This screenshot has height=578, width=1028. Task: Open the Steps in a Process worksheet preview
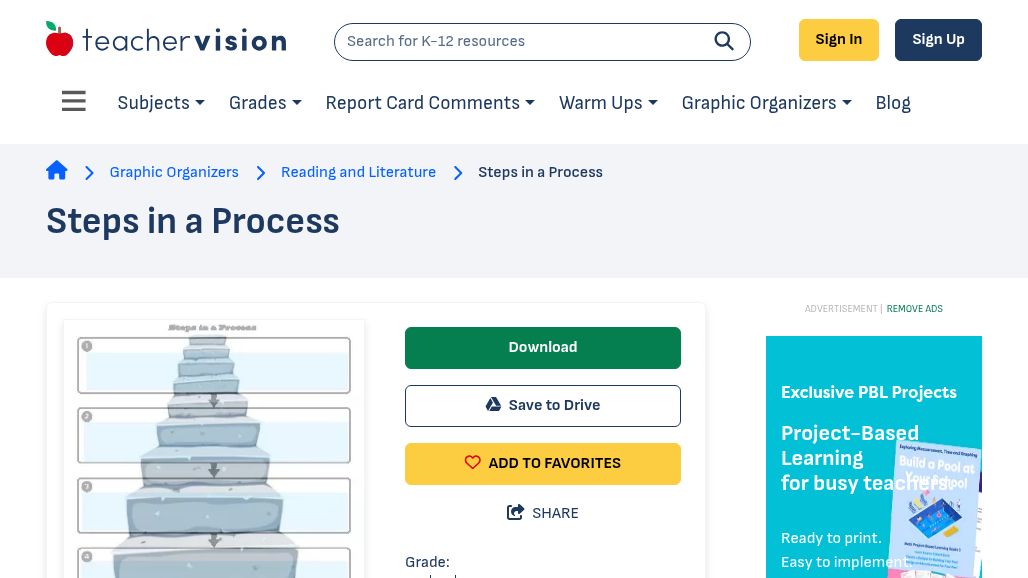click(x=214, y=450)
